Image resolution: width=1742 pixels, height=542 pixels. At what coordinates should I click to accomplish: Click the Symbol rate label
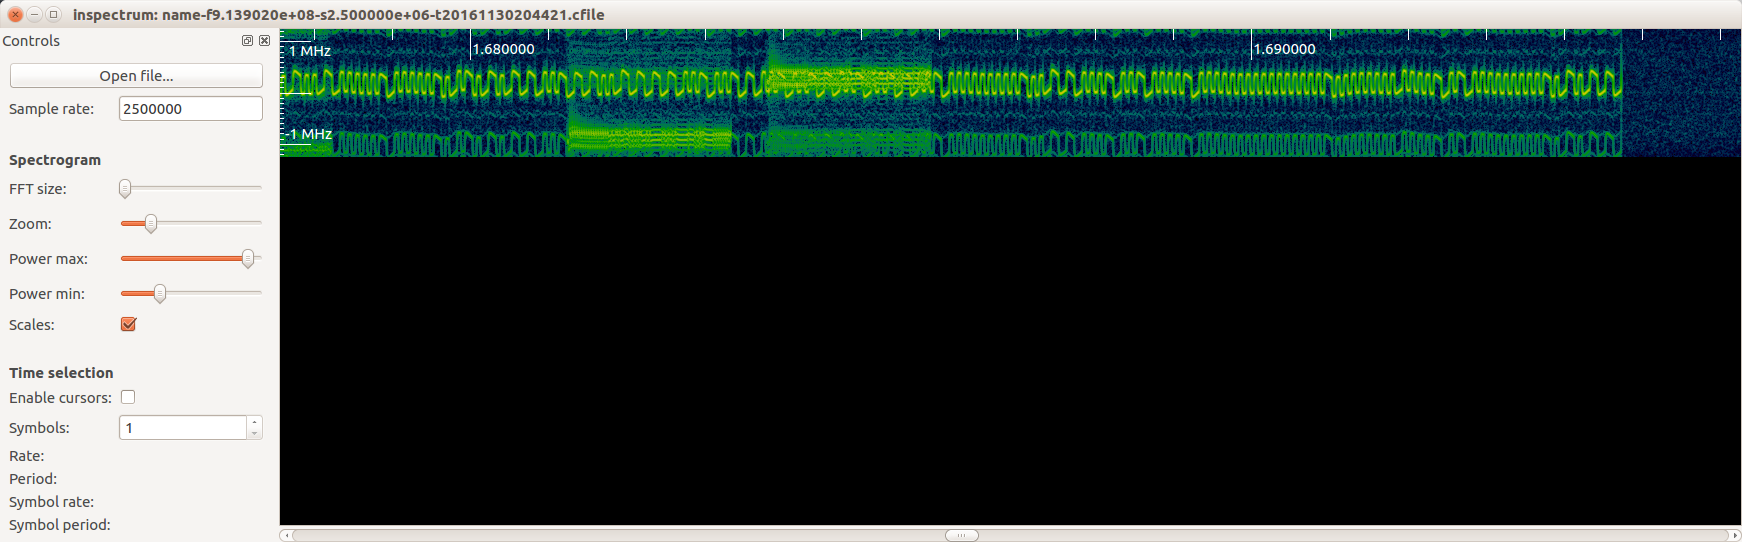click(51, 502)
